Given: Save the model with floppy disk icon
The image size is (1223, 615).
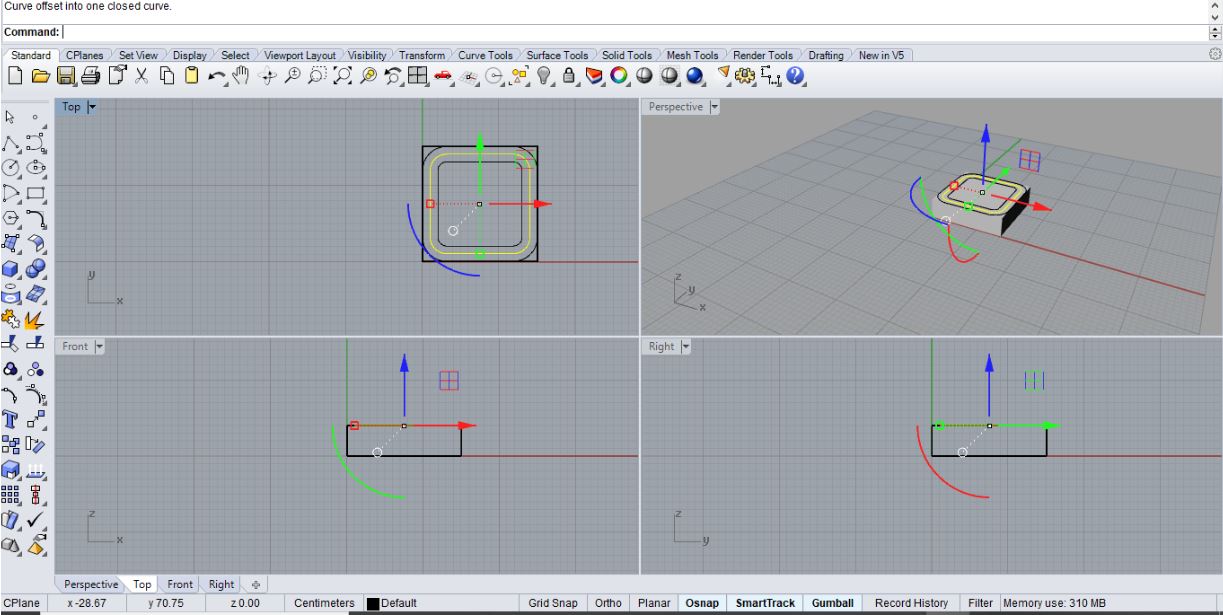Looking at the screenshot, I should pos(66,75).
